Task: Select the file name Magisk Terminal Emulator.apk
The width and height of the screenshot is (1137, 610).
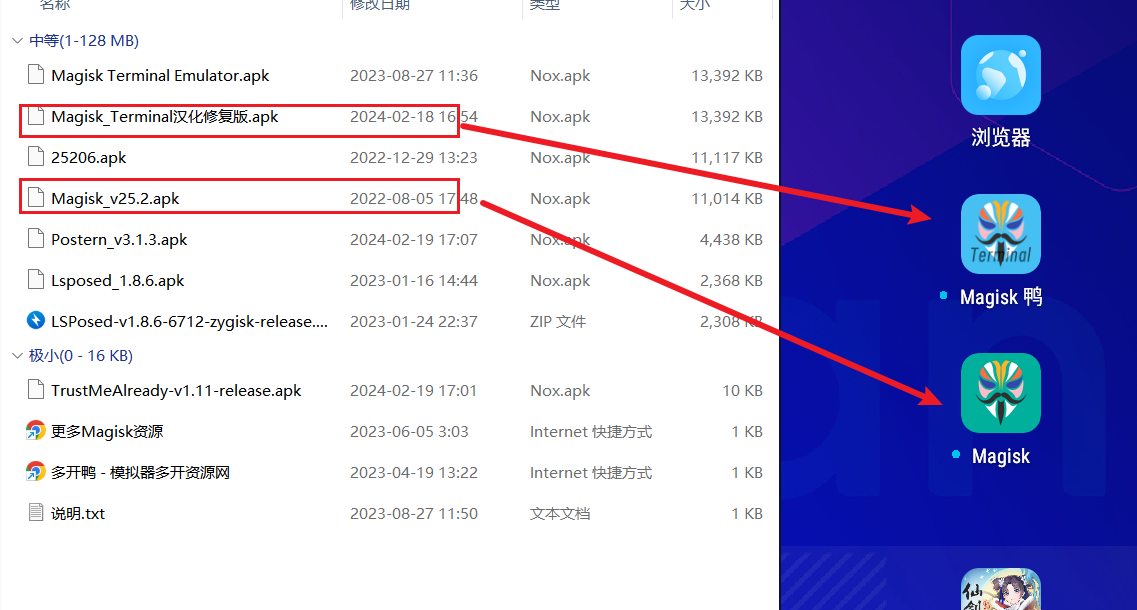Action: (x=160, y=75)
